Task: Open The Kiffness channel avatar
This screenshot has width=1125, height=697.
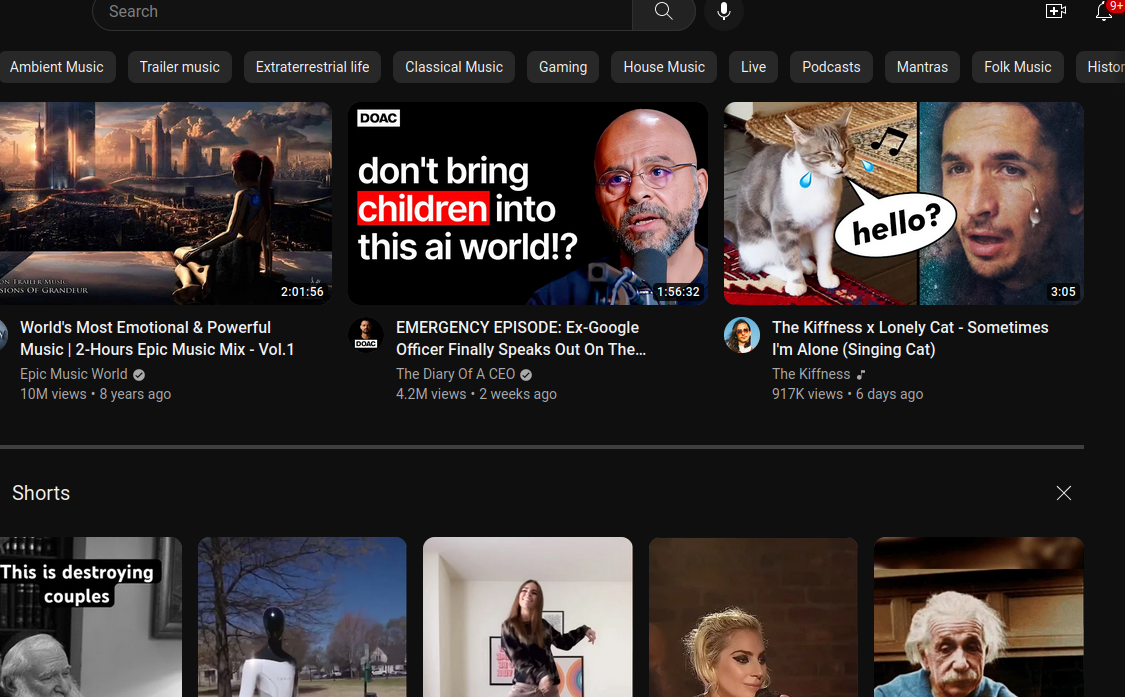Action: [x=742, y=336]
